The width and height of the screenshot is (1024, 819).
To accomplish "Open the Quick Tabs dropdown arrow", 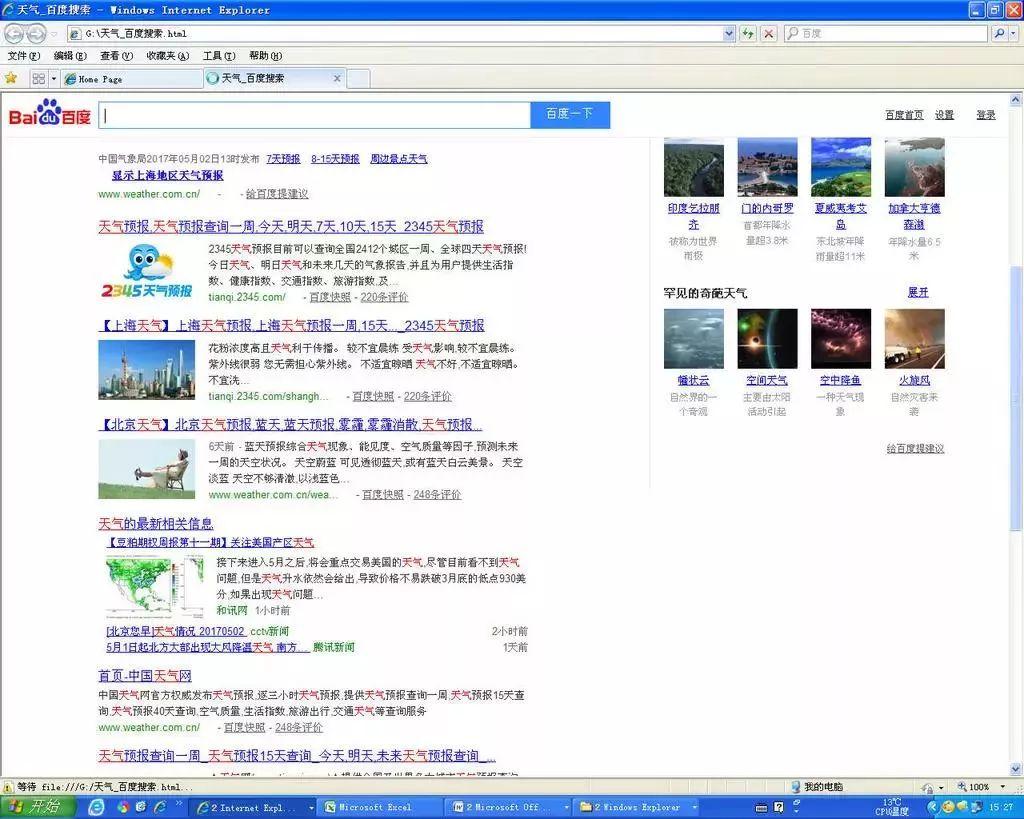I will pyautogui.click(x=54, y=78).
